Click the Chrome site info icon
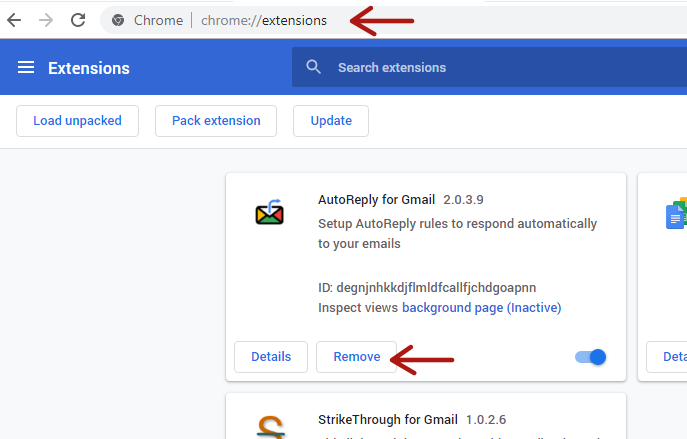Image resolution: width=687 pixels, height=439 pixels. pyautogui.click(x=118, y=20)
